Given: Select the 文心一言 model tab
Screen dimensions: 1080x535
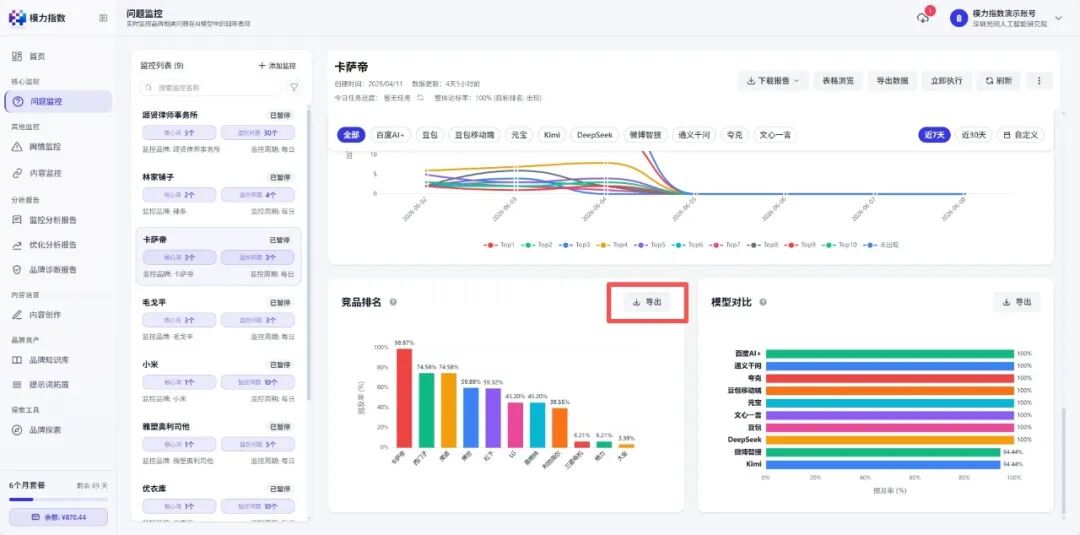Looking at the screenshot, I should tap(776, 135).
